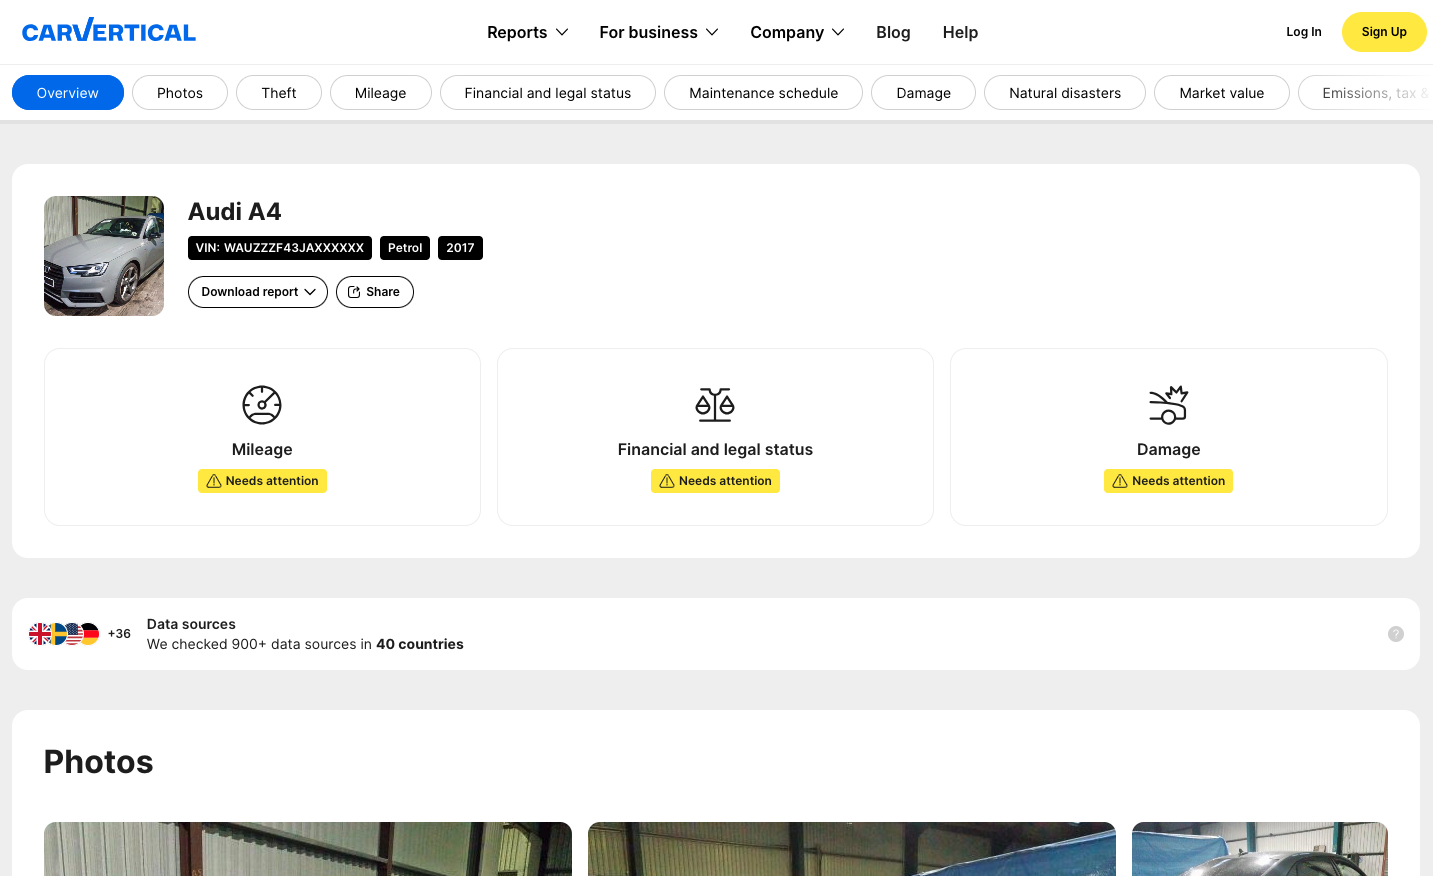The height and width of the screenshot is (876, 1433).
Task: Click the Financial and legal scales icon
Action: coord(715,405)
